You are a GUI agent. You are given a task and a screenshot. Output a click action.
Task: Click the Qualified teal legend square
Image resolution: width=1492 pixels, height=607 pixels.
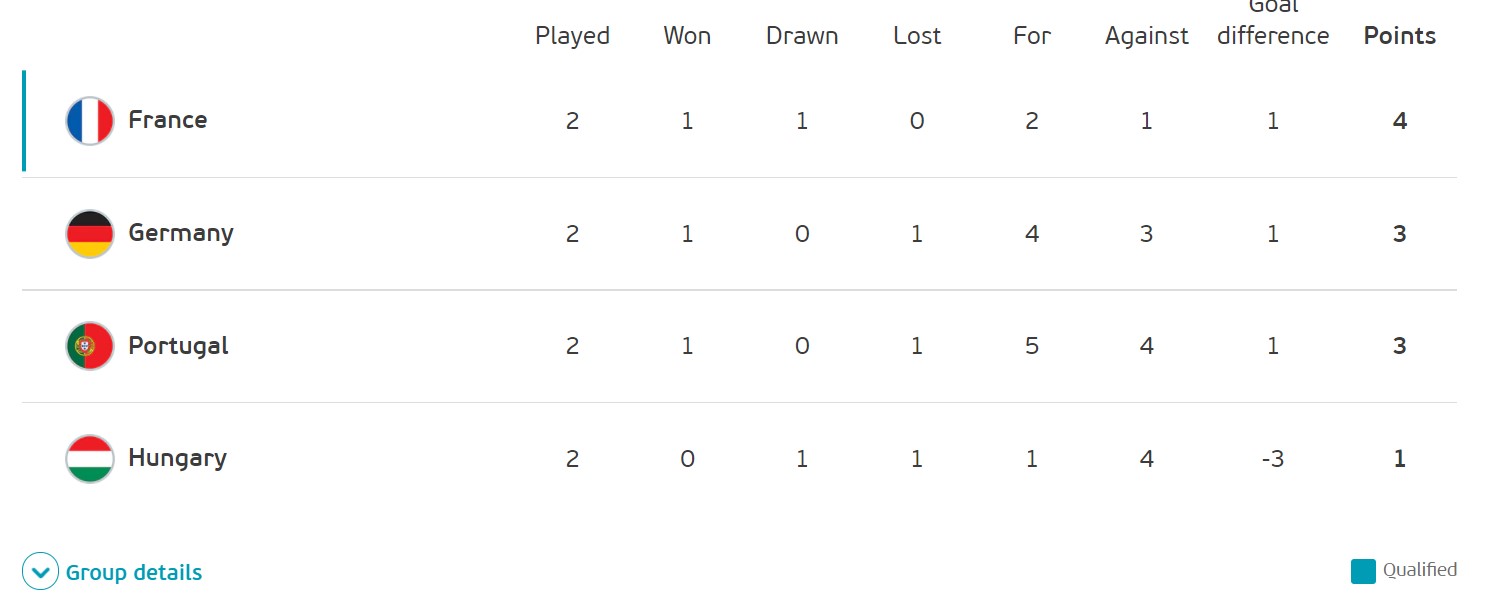point(1363,571)
